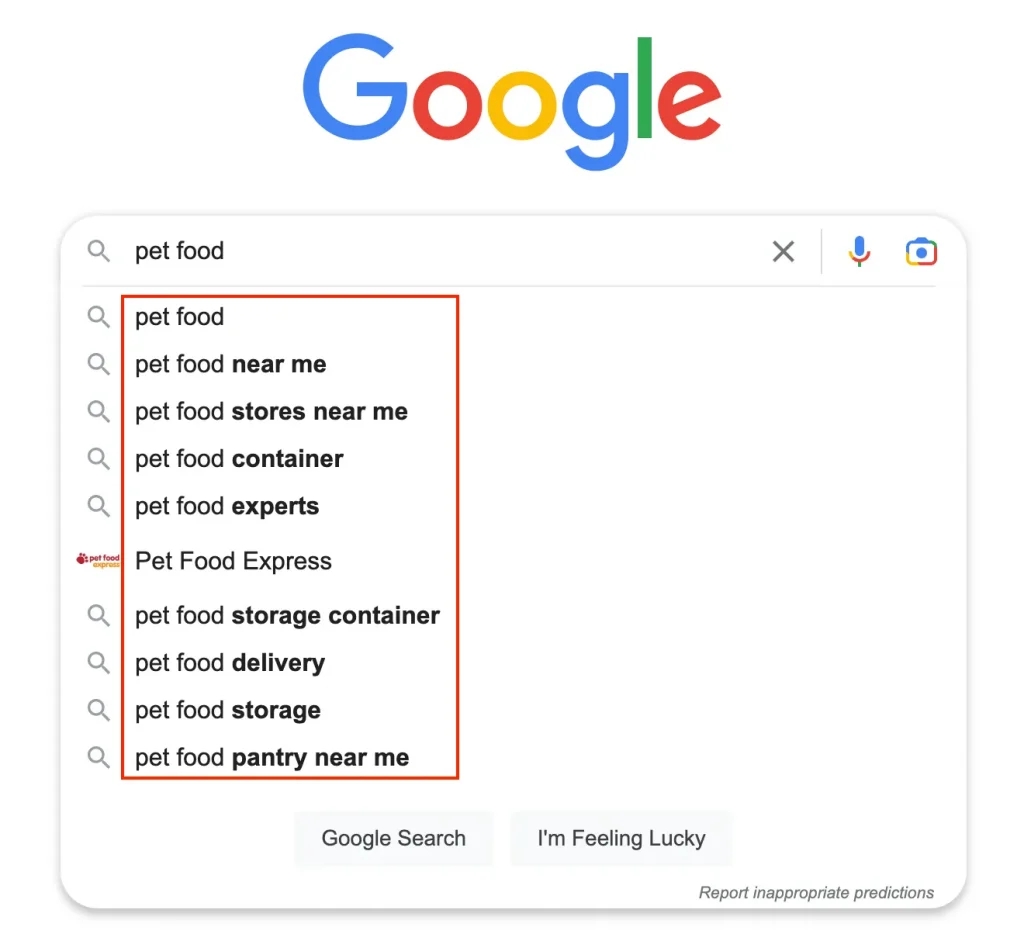The image size is (1024, 934).
Task: Select the 'Pet Food Express' suggestion
Action: point(233,561)
